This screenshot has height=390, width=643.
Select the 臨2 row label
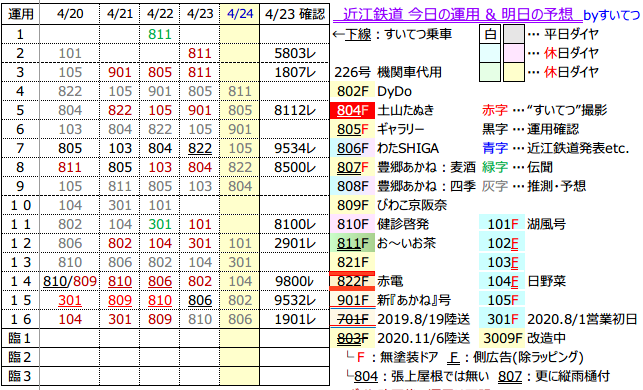coord(21,357)
